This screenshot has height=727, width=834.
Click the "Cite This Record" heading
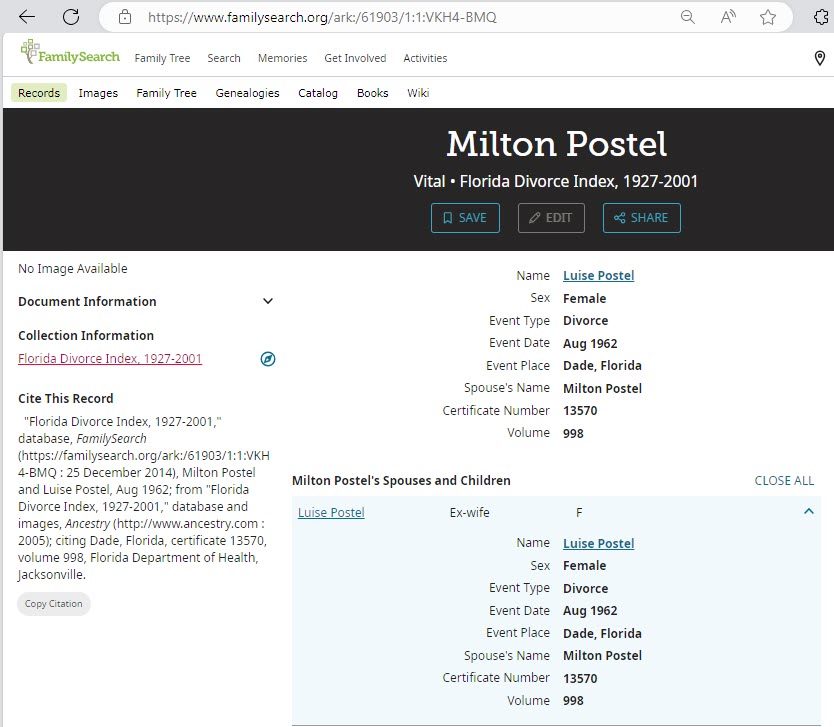pyautogui.click(x=66, y=398)
